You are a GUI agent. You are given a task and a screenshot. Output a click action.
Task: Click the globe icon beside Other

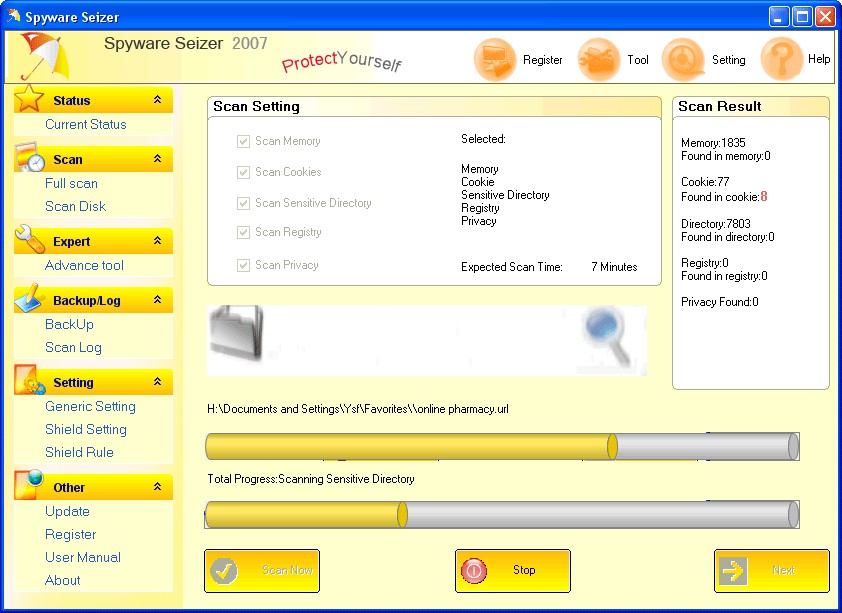[x=29, y=485]
